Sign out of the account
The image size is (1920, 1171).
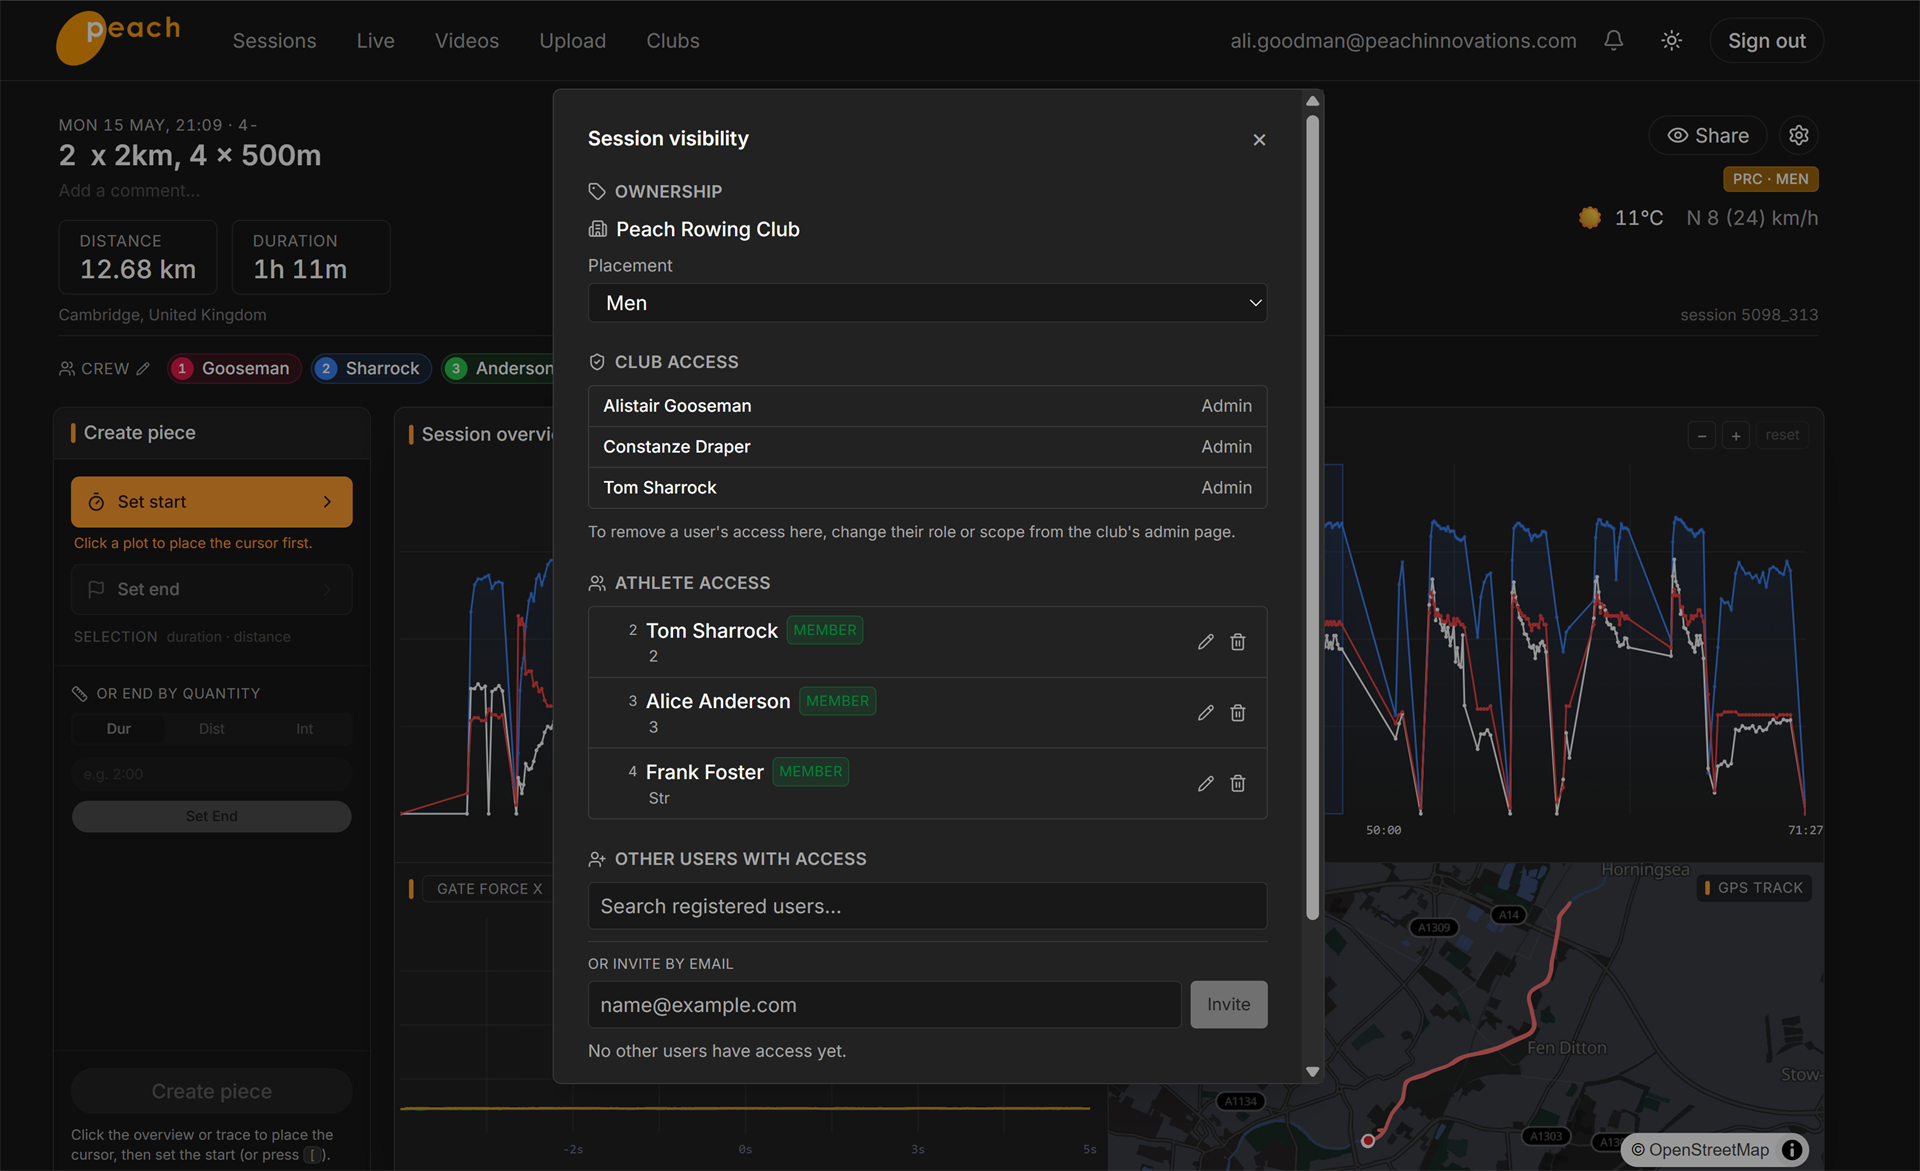1766,41
